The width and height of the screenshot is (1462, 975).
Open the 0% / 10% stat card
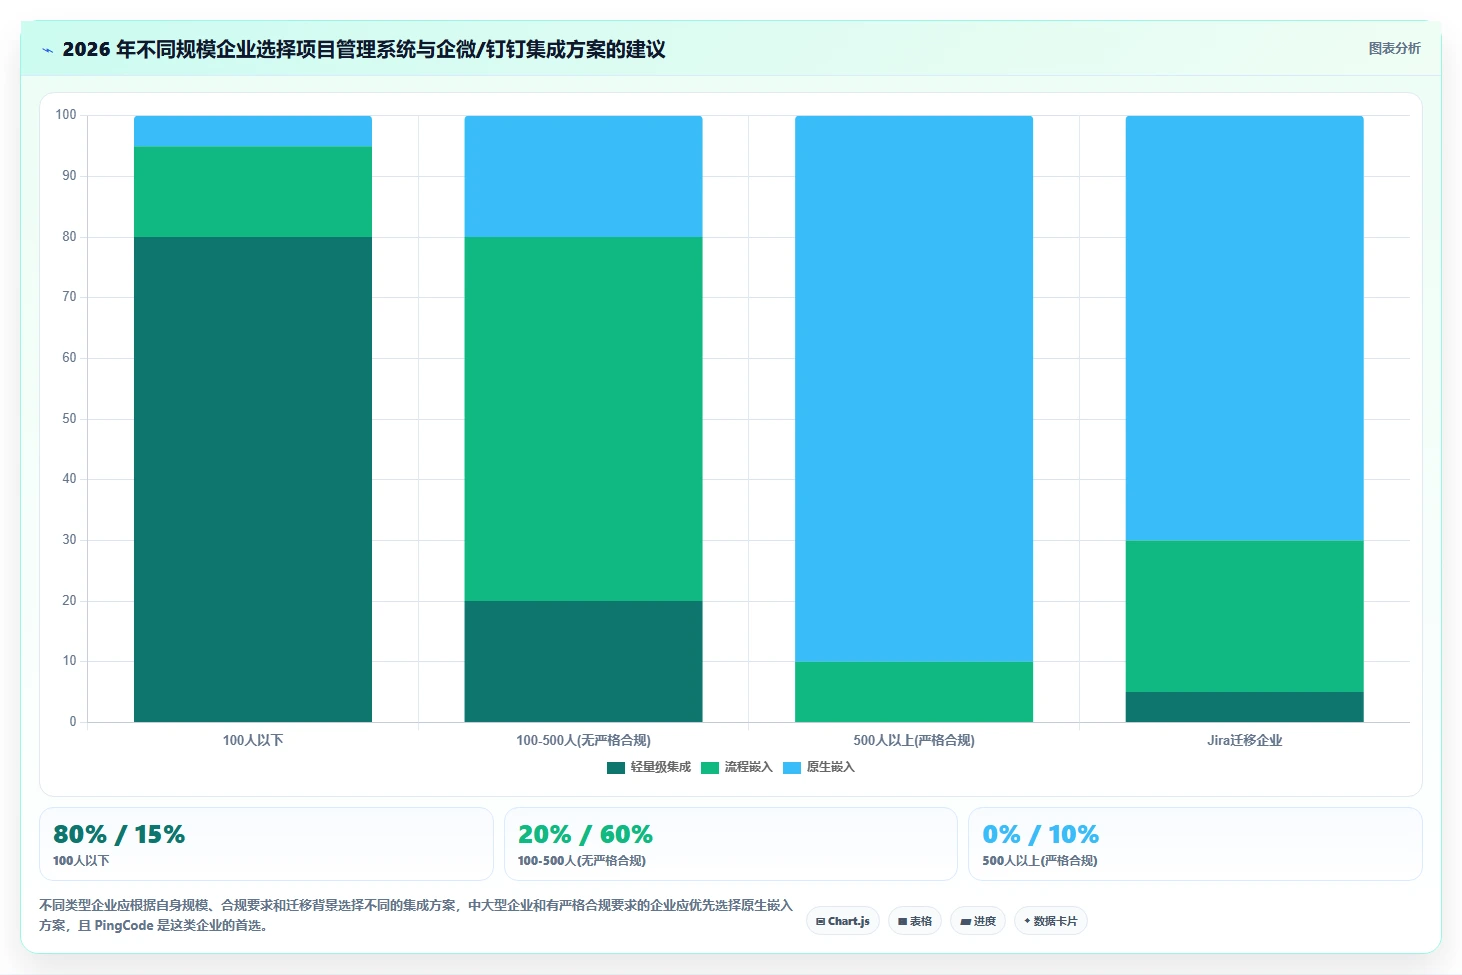pyautogui.click(x=1195, y=844)
